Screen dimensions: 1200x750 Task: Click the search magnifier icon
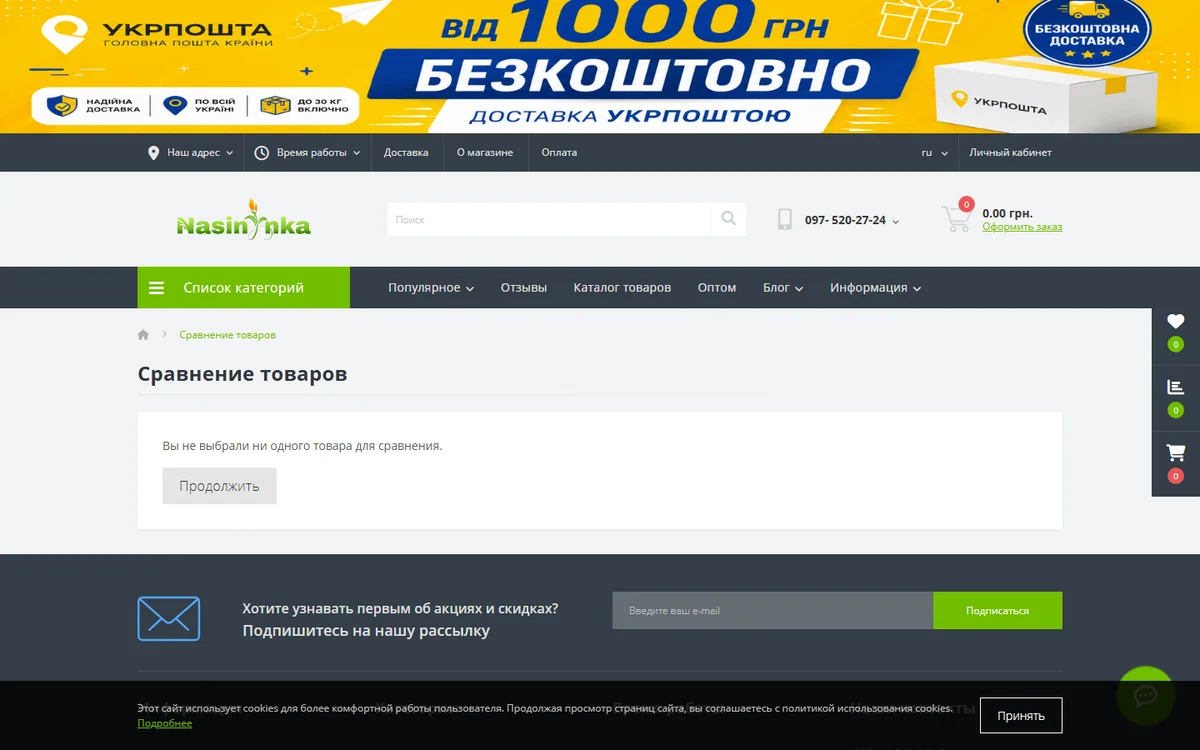point(728,219)
